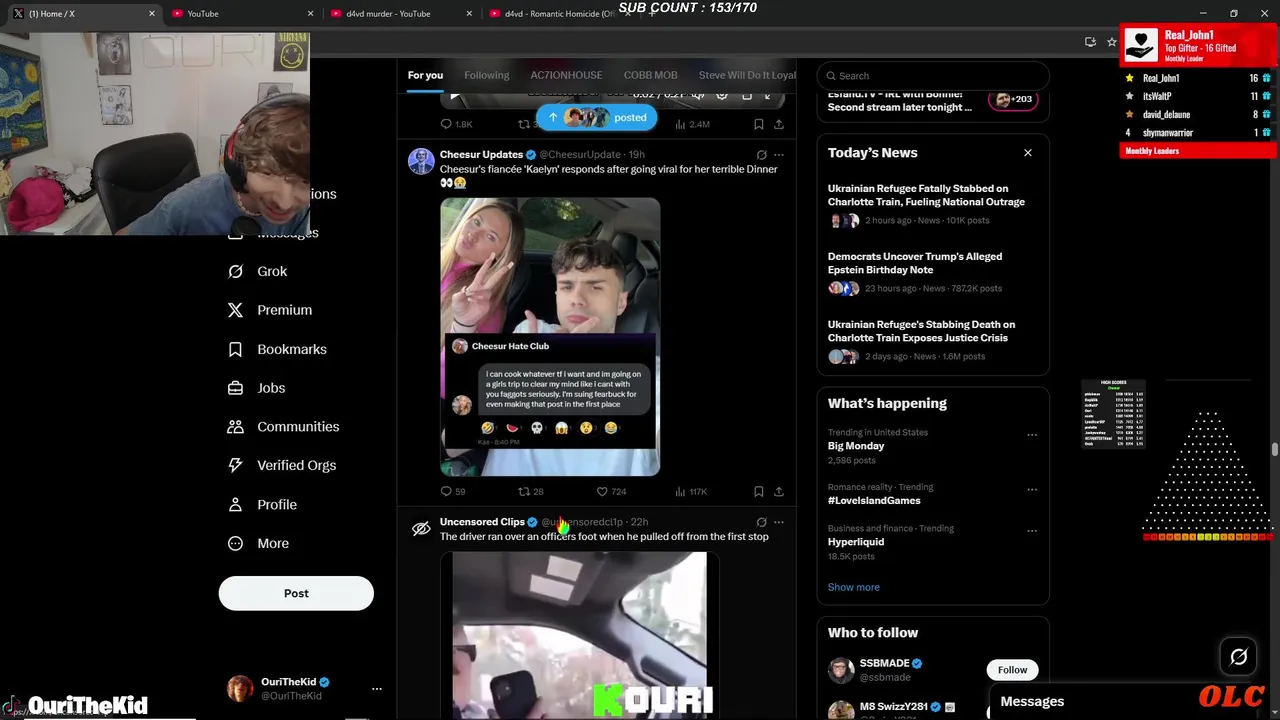Viewport: 1280px width, 720px height.
Task: Open the Grok sidebar item
Action: click(258, 271)
